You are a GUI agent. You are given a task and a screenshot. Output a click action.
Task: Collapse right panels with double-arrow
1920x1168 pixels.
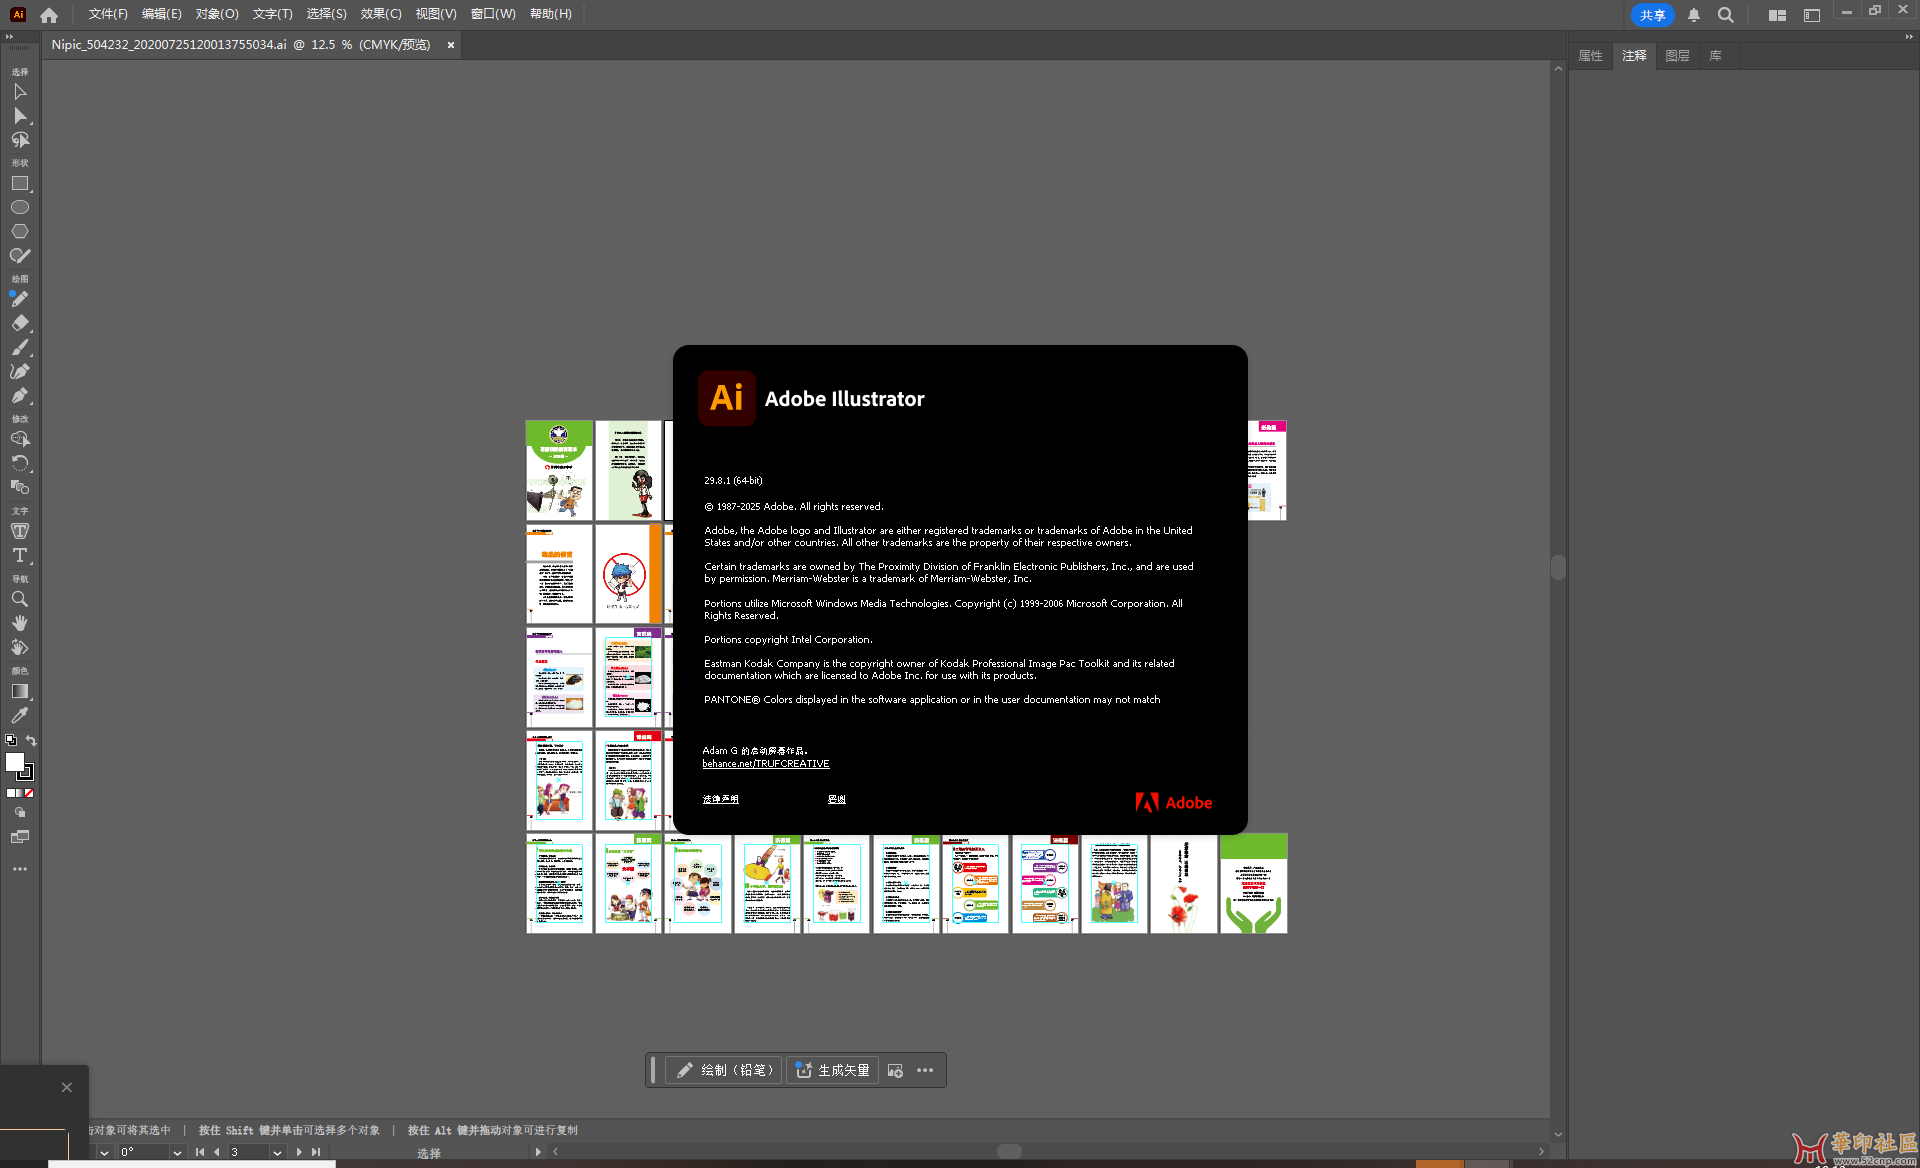[1909, 36]
